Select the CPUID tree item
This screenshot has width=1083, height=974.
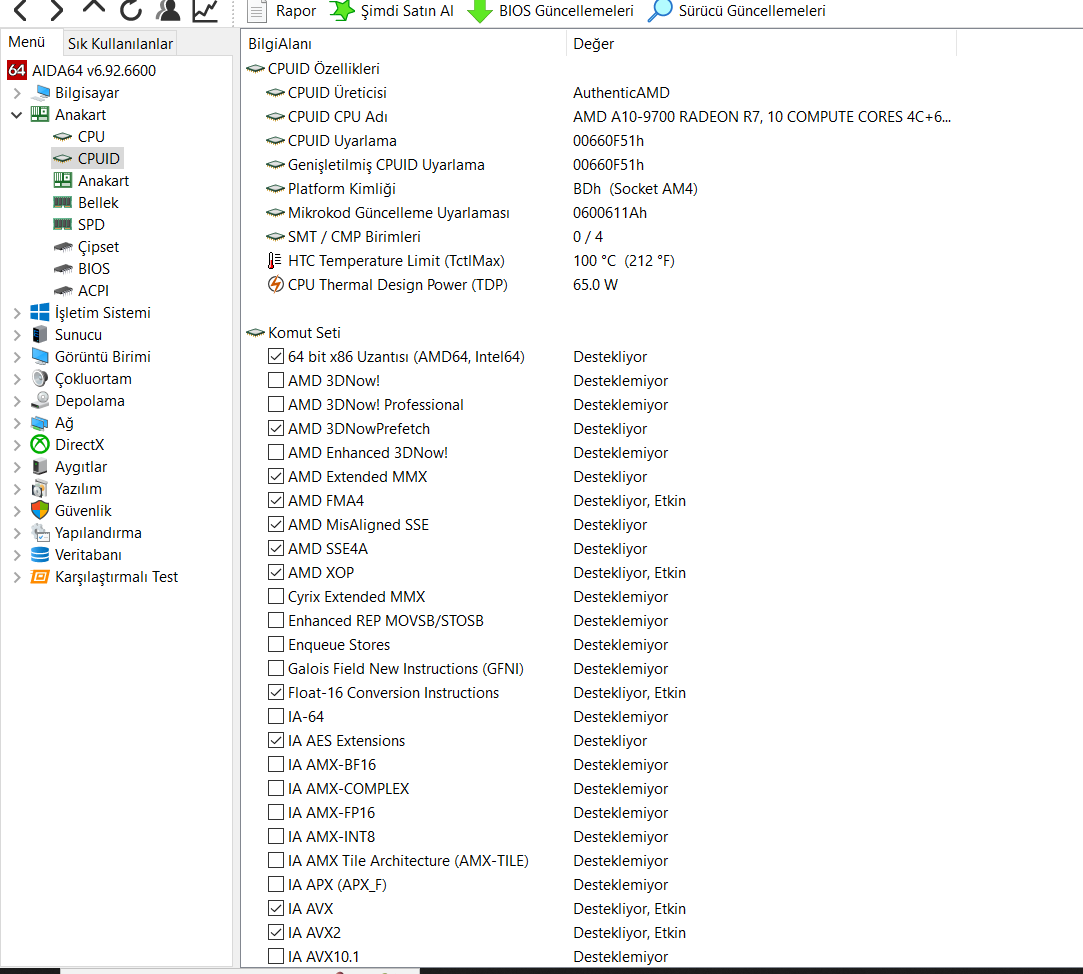pyautogui.click(x=99, y=159)
